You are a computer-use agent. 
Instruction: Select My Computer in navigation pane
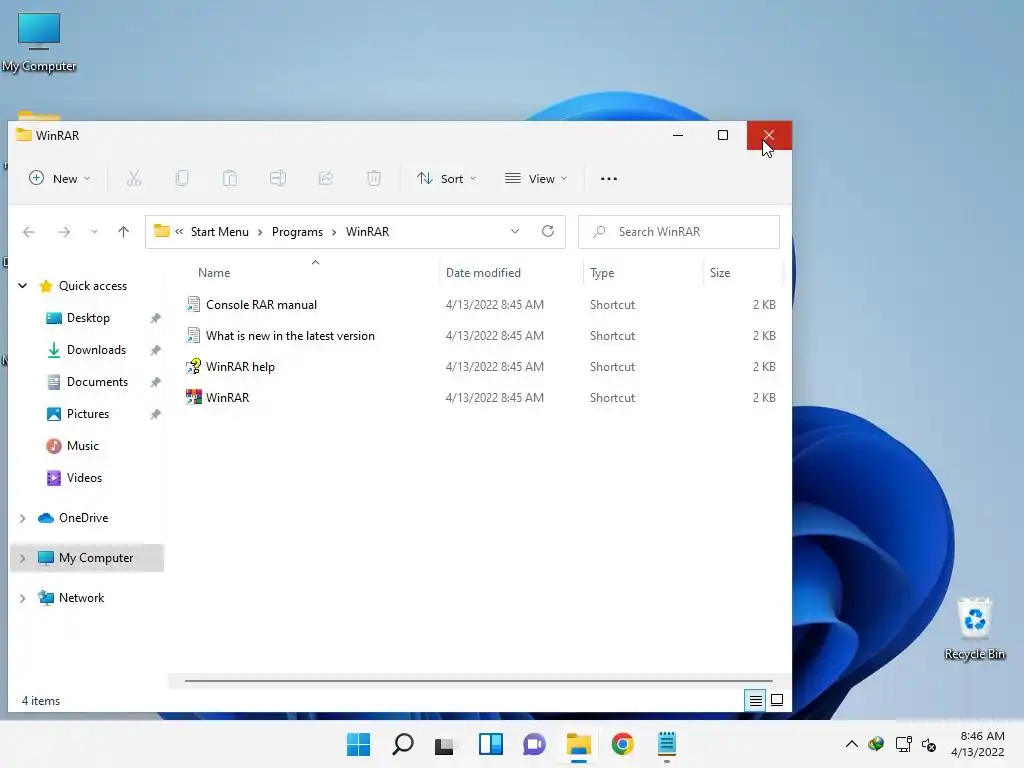(x=96, y=558)
